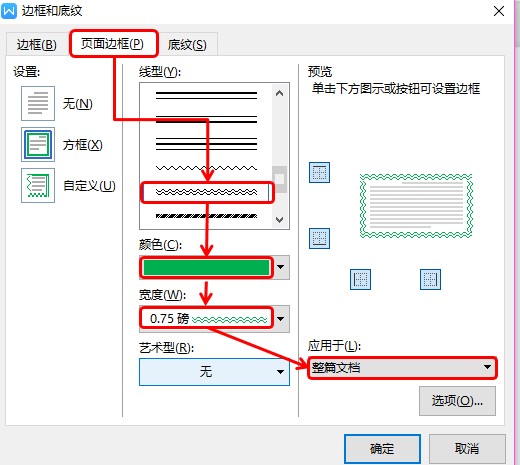Switch to the 底纹(S) tab
The width and height of the screenshot is (520, 465).
point(187,44)
